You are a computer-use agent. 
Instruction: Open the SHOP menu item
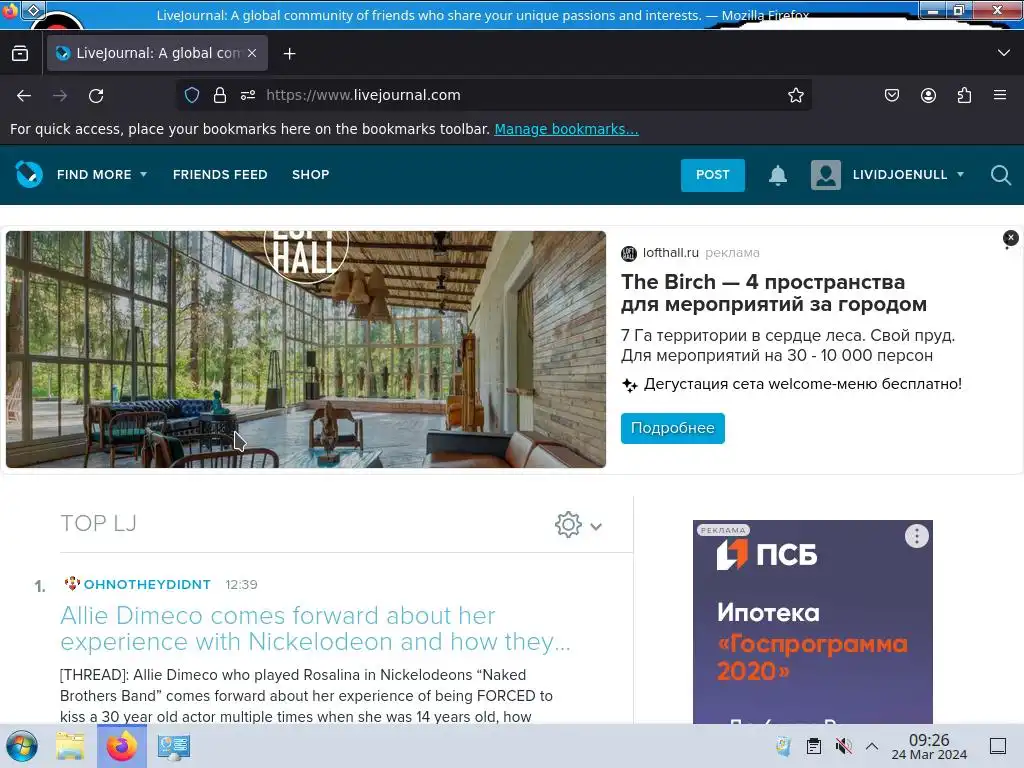pos(310,174)
